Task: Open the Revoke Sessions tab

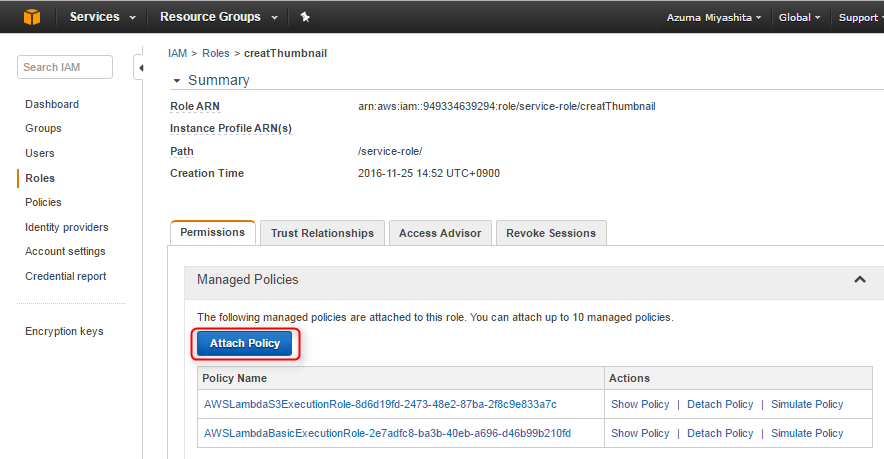Action: [551, 233]
